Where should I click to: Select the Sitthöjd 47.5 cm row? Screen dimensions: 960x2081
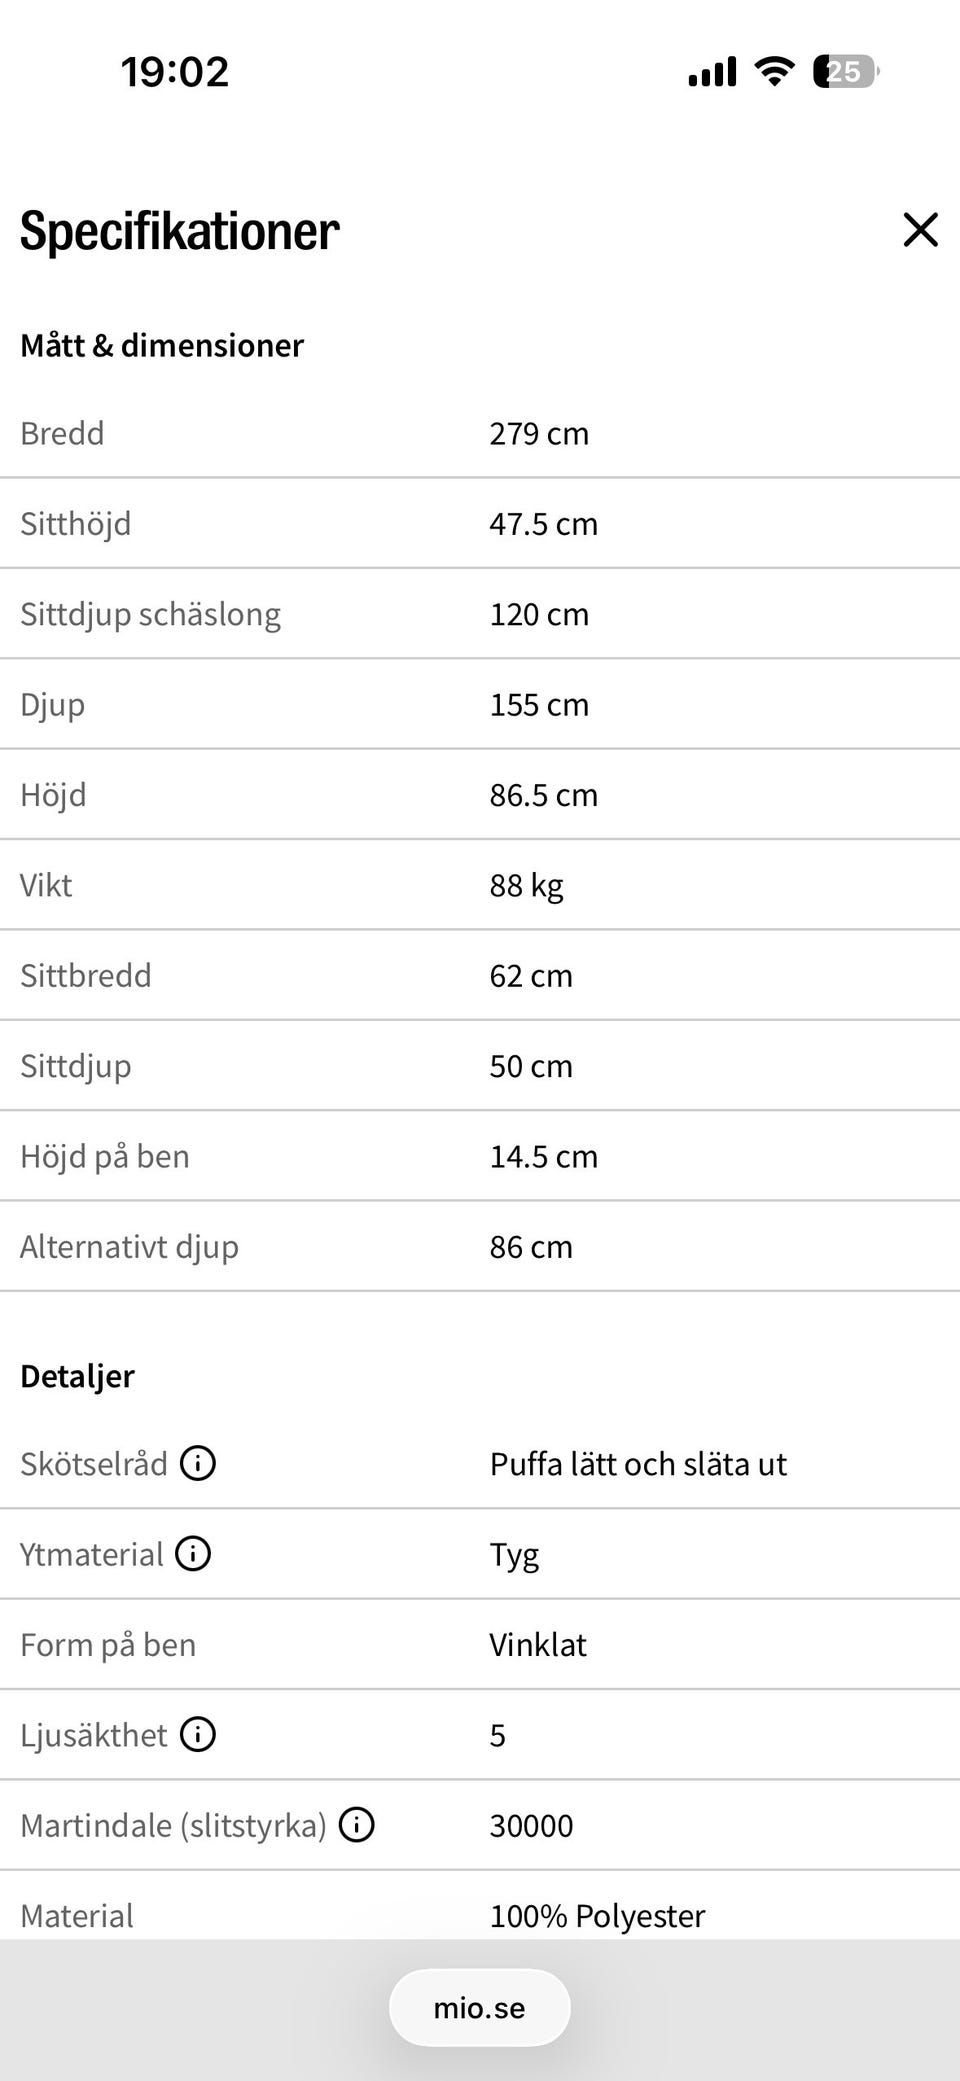point(480,523)
